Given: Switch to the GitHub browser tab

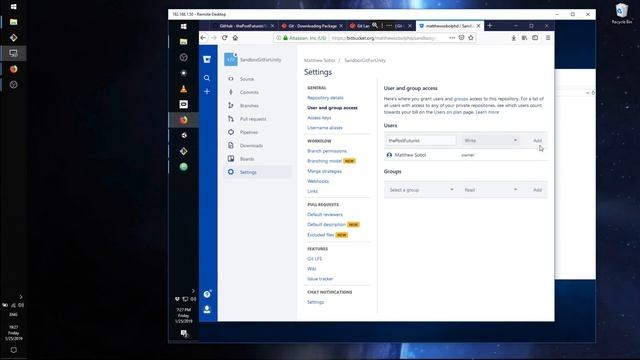Looking at the screenshot, I should [243, 26].
